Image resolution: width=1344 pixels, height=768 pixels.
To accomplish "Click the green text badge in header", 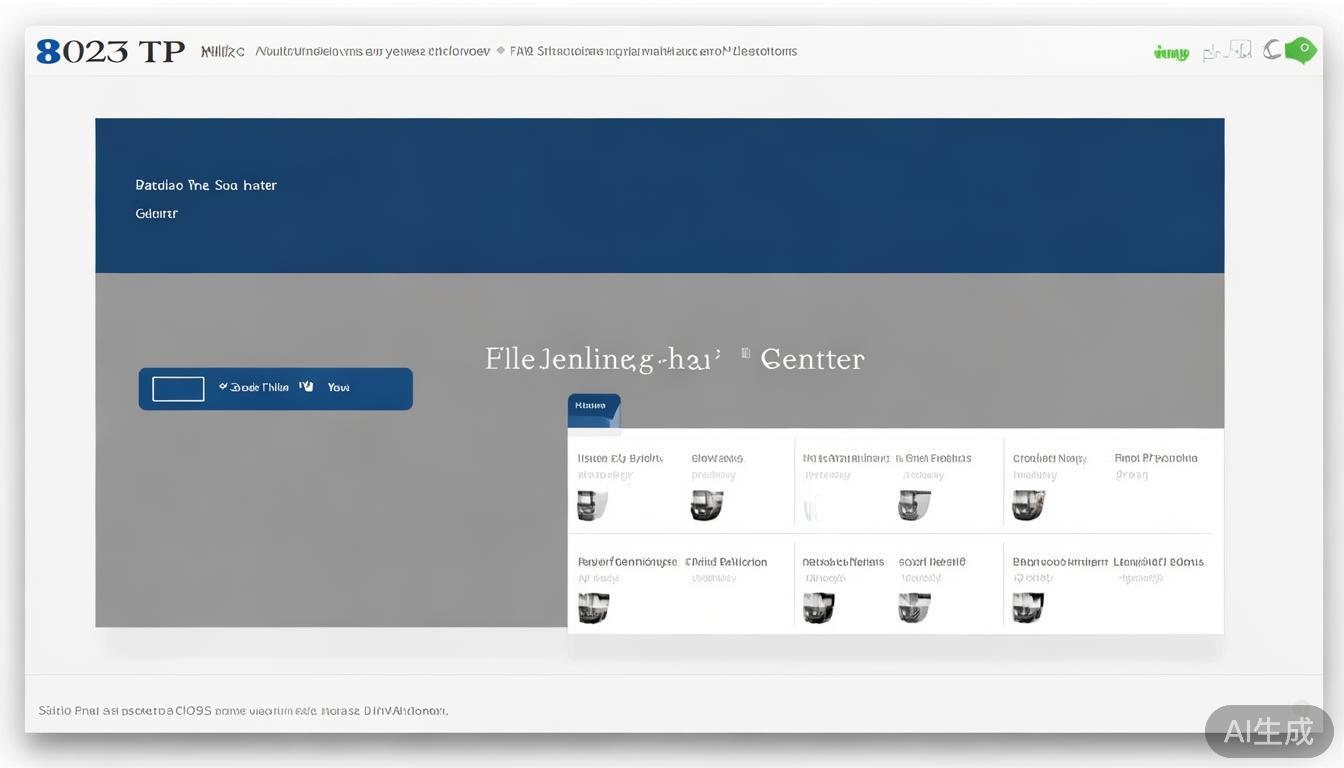I will click(x=1171, y=53).
